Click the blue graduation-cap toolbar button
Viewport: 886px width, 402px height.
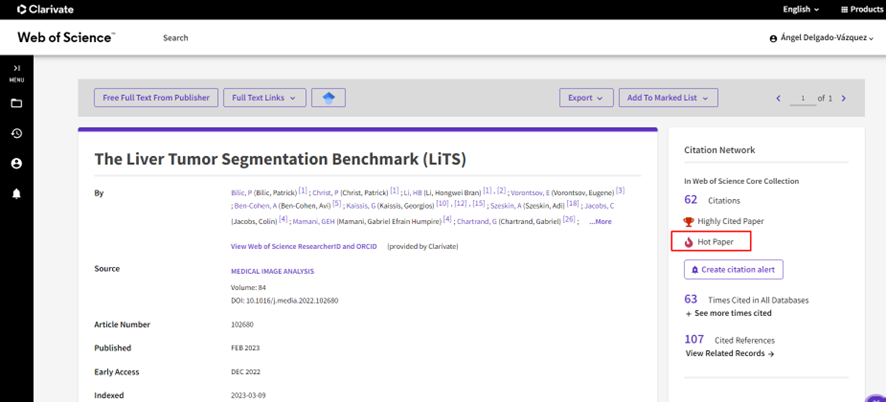(328, 98)
